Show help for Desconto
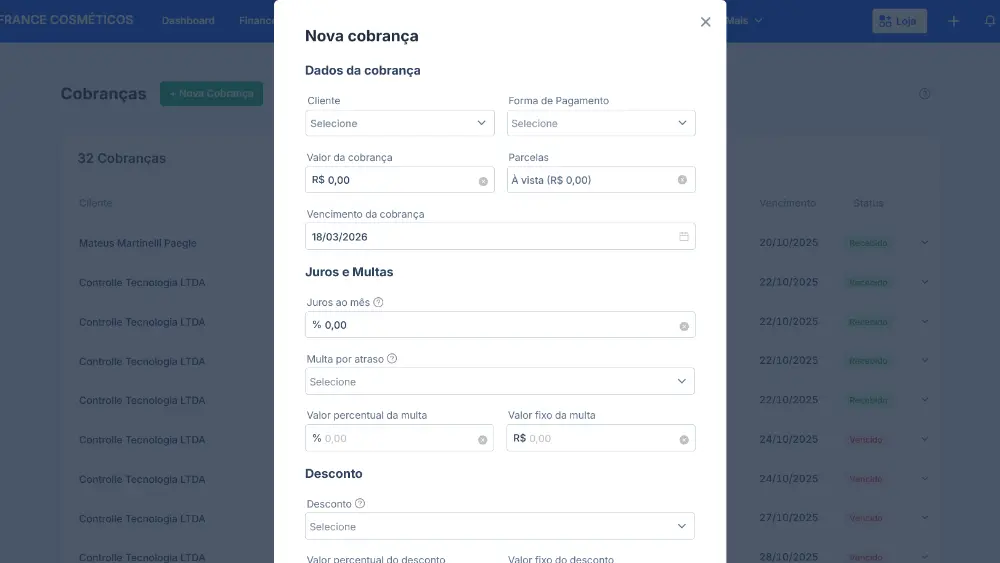This screenshot has height=563, width=1000. 360,504
